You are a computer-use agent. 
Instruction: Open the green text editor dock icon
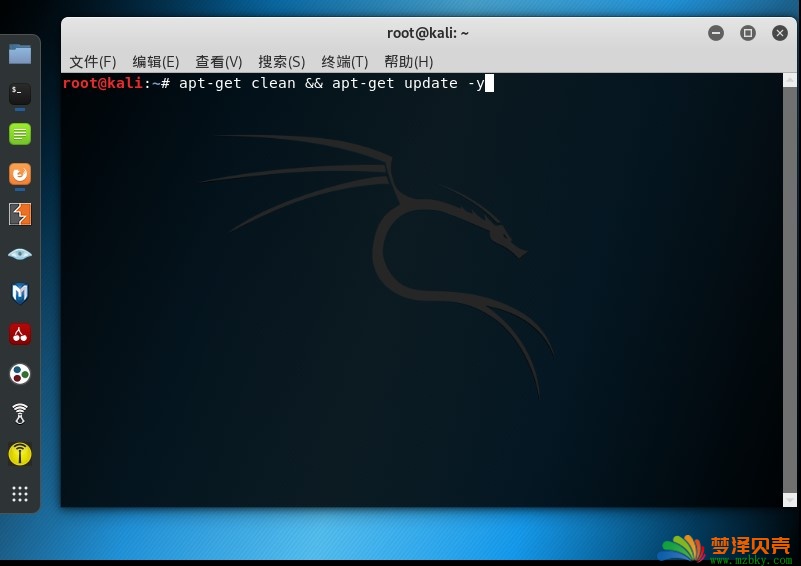pos(20,134)
